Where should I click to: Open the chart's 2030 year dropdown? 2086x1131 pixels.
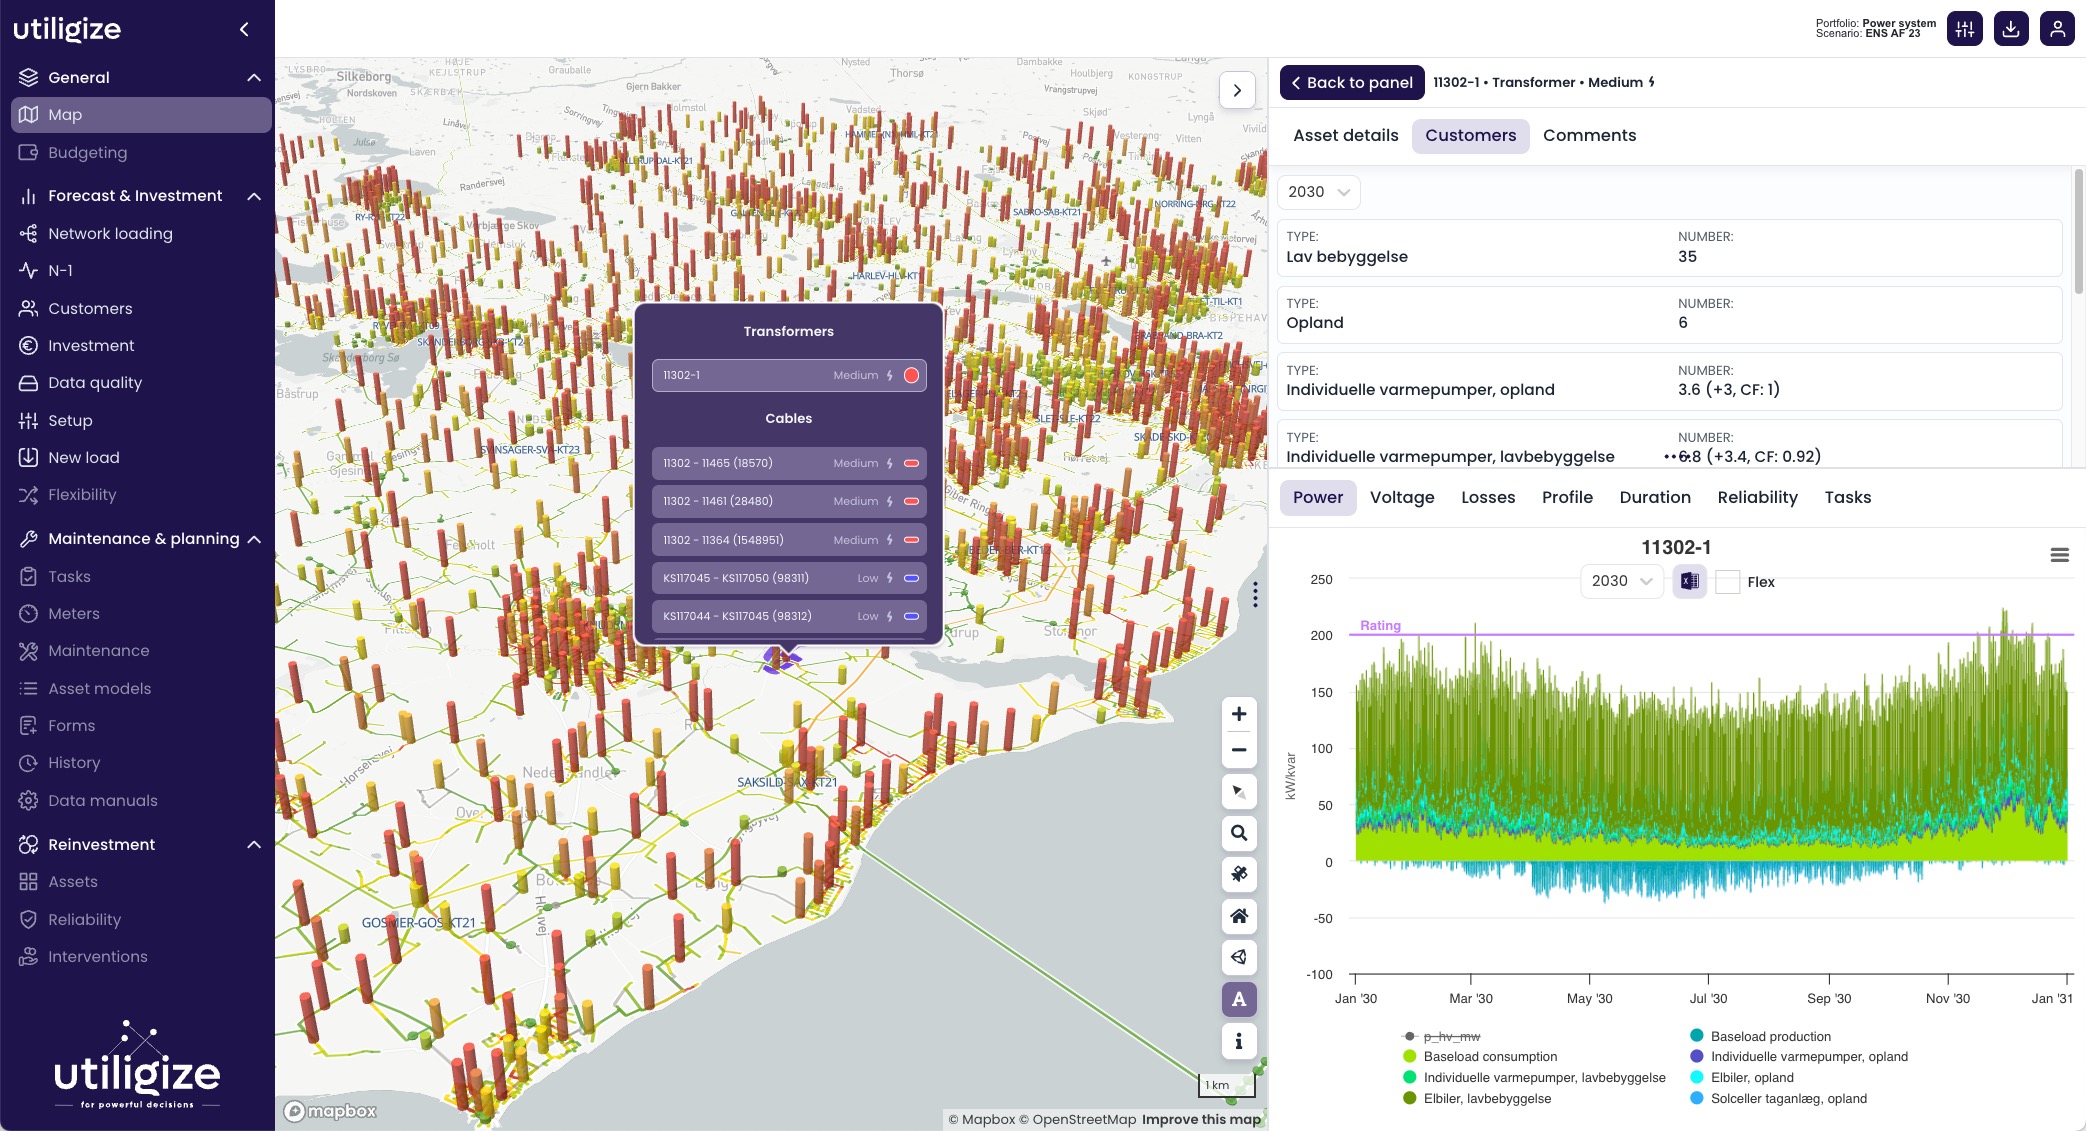click(1621, 581)
